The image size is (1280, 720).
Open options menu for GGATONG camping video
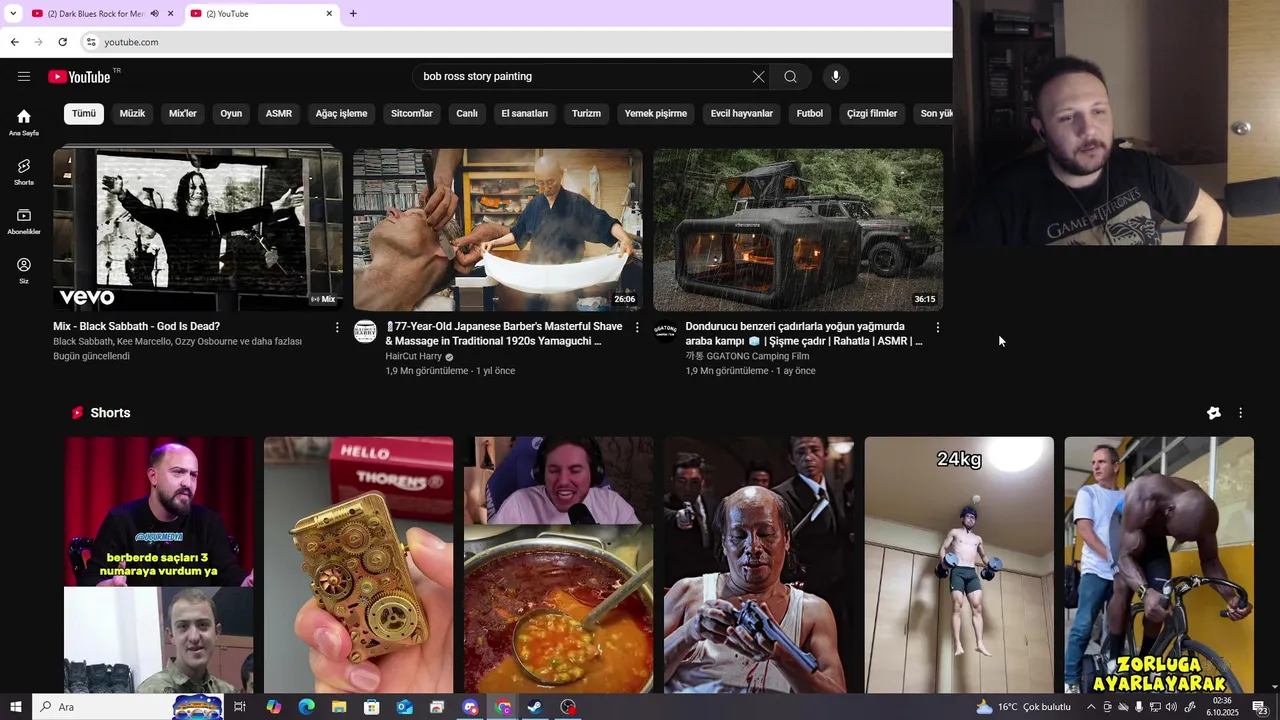point(937,327)
